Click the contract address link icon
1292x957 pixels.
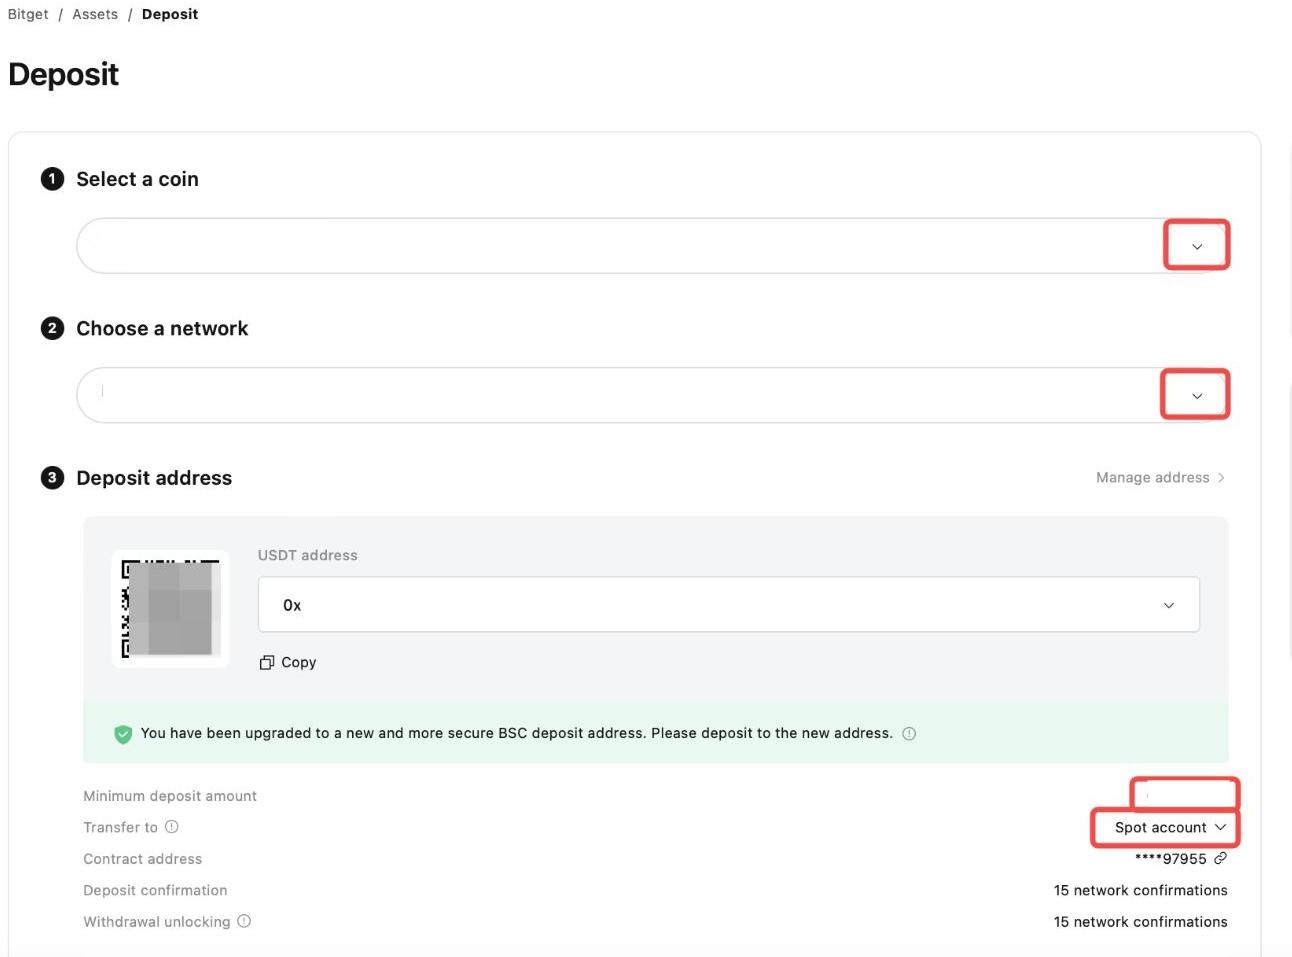tap(1220, 858)
